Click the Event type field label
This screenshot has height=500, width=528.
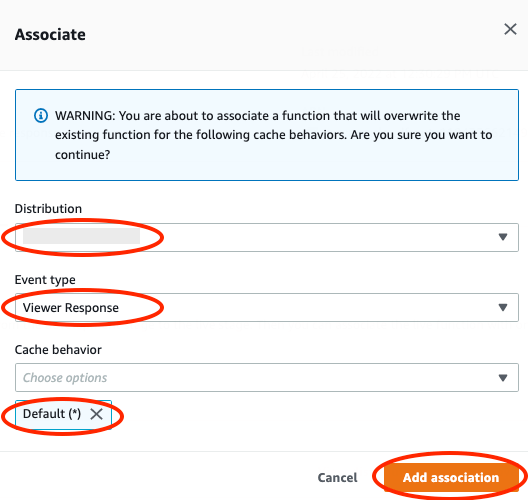click(x=45, y=280)
